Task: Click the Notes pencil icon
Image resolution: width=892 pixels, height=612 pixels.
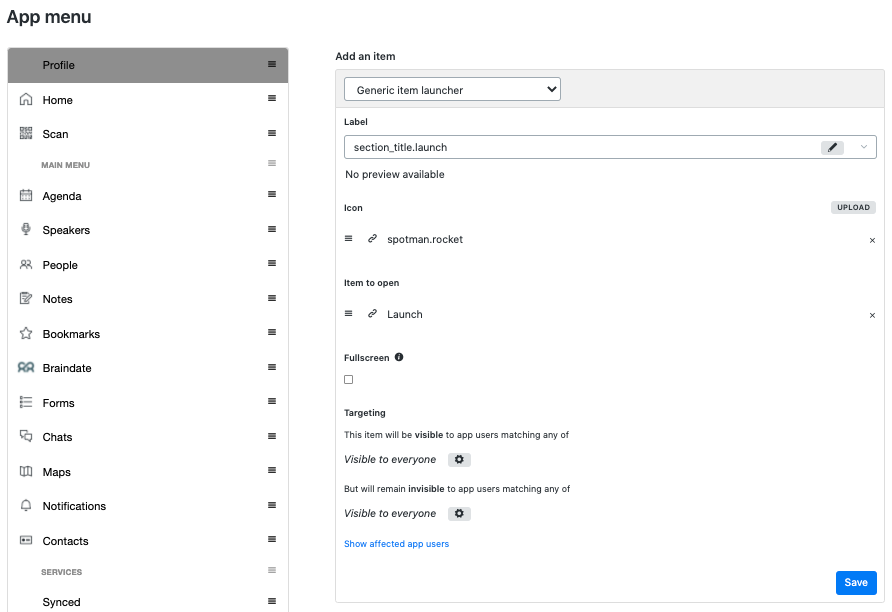Action: coord(26,298)
